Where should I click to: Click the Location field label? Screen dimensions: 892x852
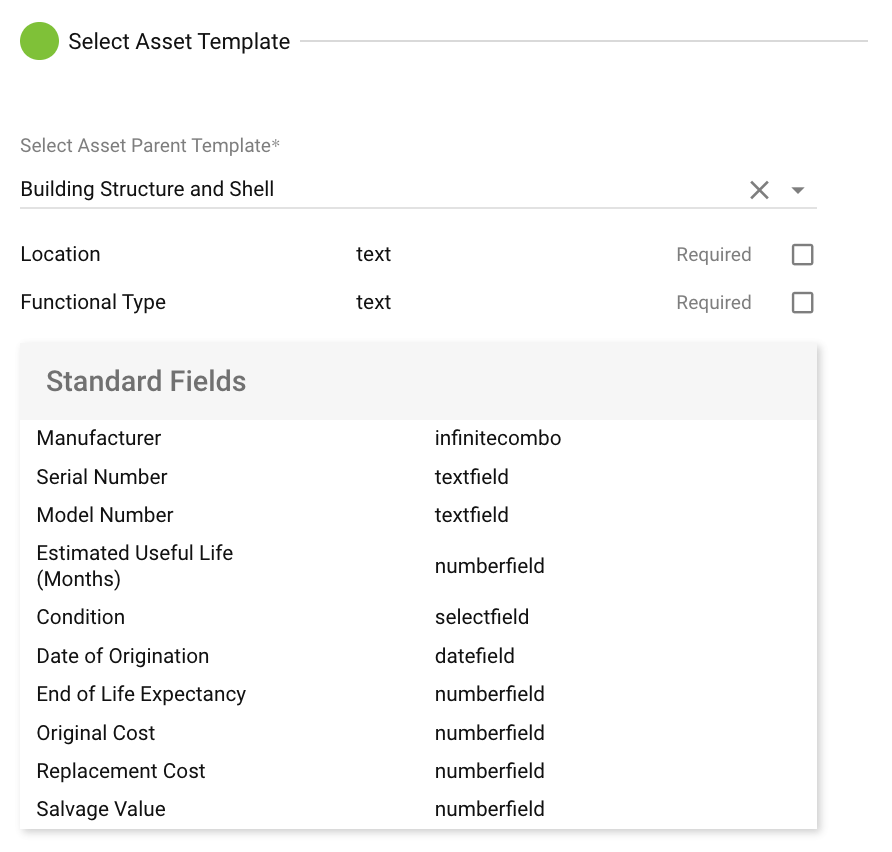[x=61, y=254]
